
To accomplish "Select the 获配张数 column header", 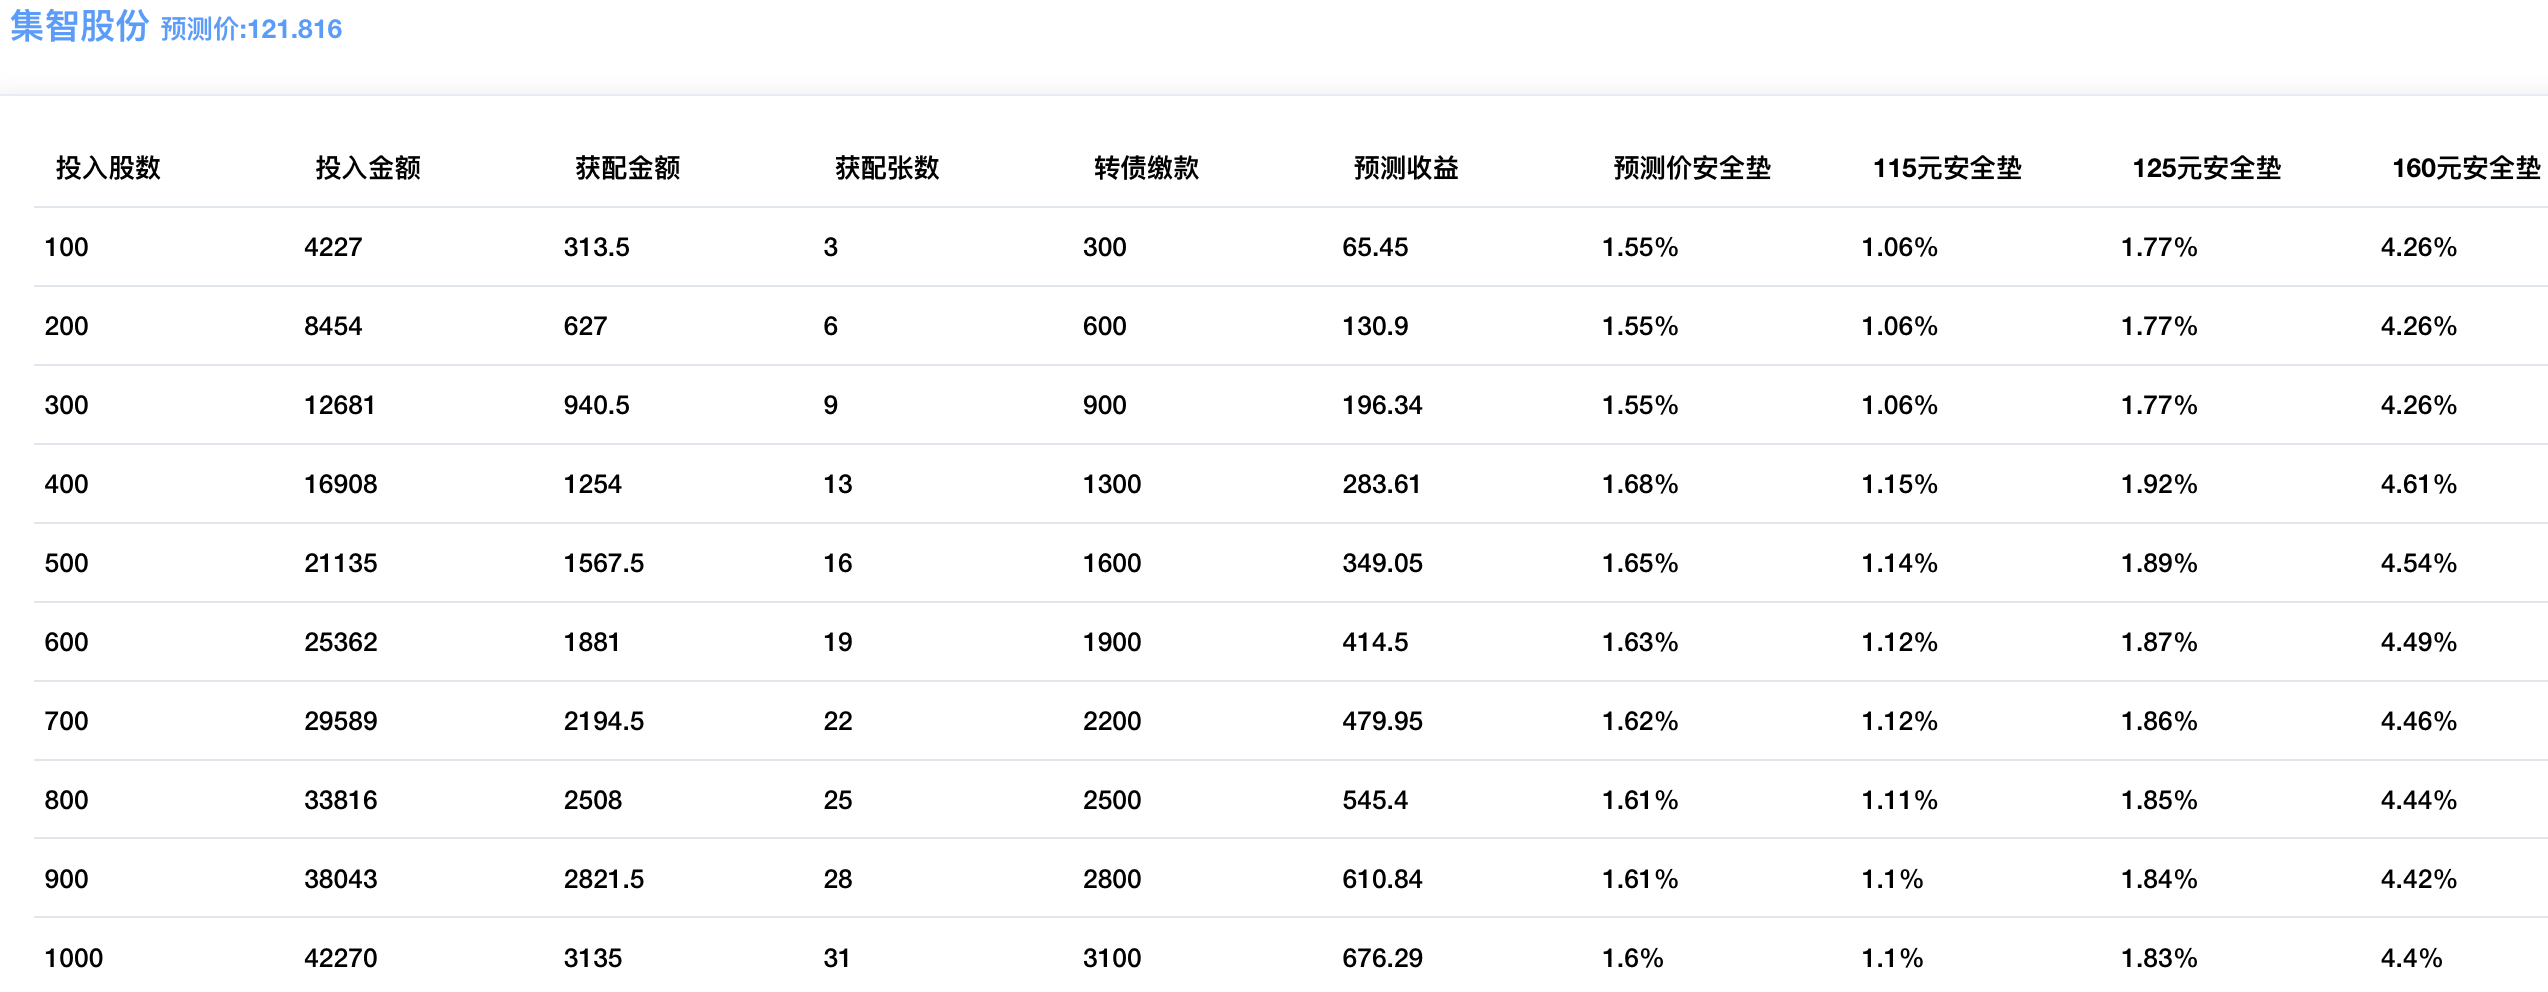I will click(x=887, y=168).
